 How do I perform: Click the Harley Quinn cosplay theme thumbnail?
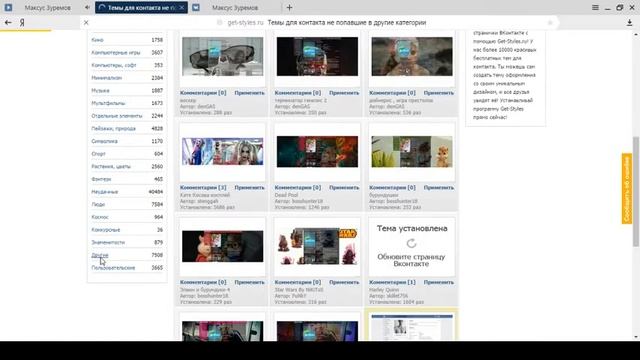point(222,151)
